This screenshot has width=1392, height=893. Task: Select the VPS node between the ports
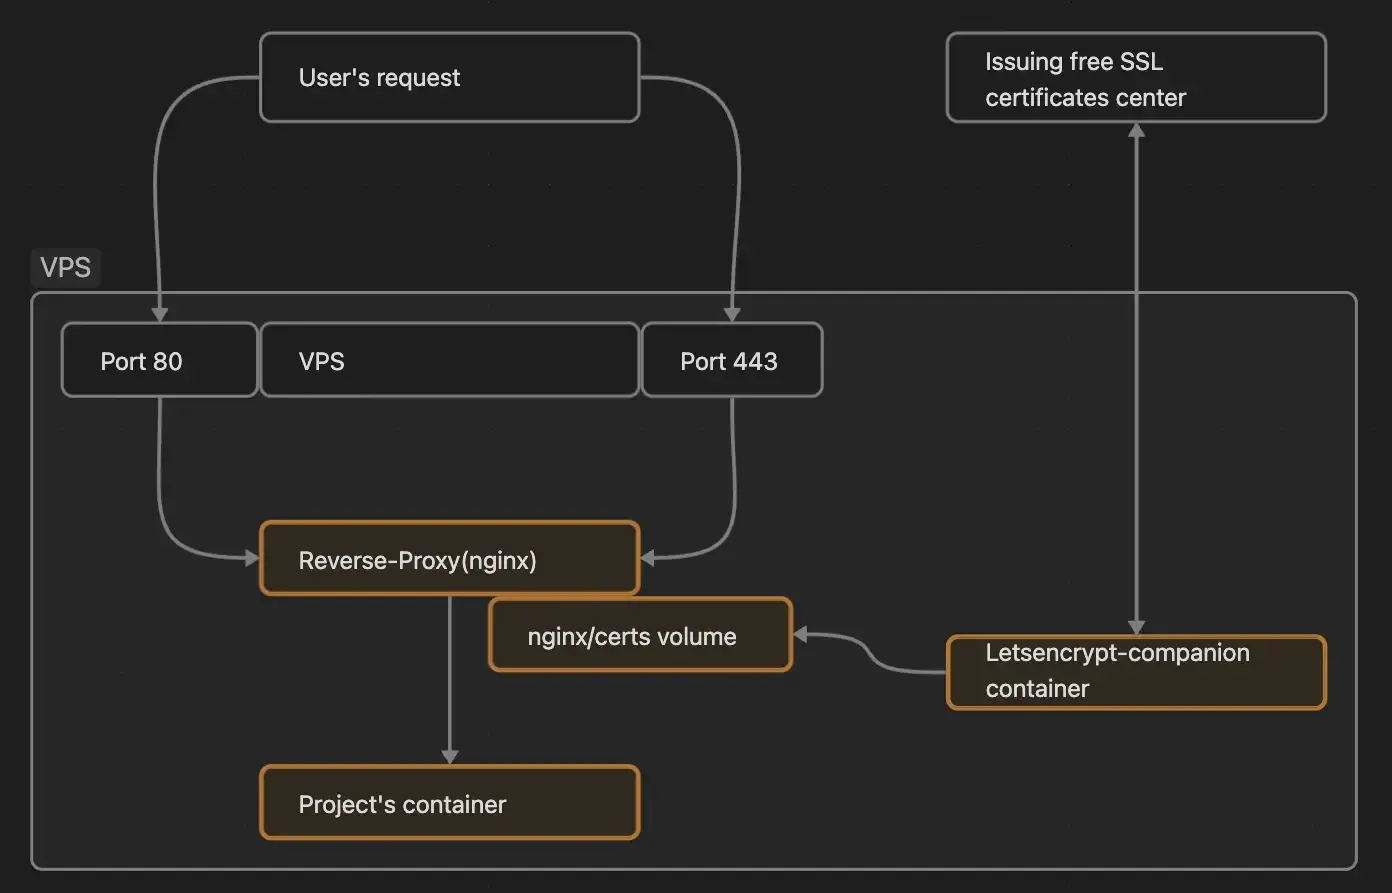(449, 360)
